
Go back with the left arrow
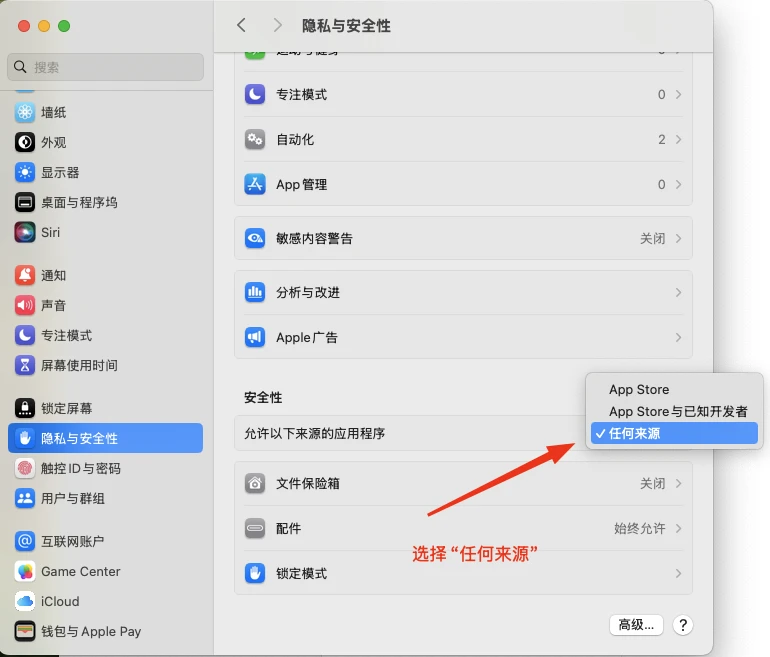[x=241, y=25]
